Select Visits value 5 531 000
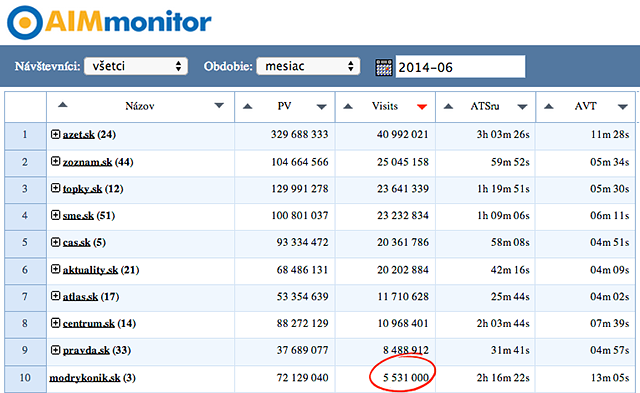 point(406,378)
